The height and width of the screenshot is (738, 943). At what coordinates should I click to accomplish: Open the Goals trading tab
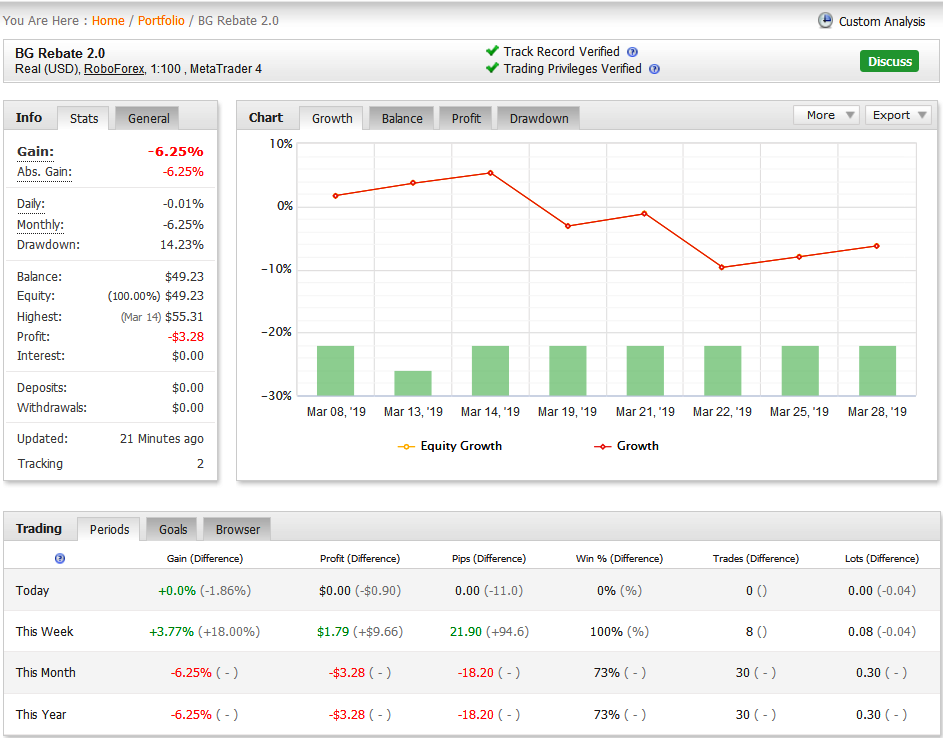pos(173,529)
